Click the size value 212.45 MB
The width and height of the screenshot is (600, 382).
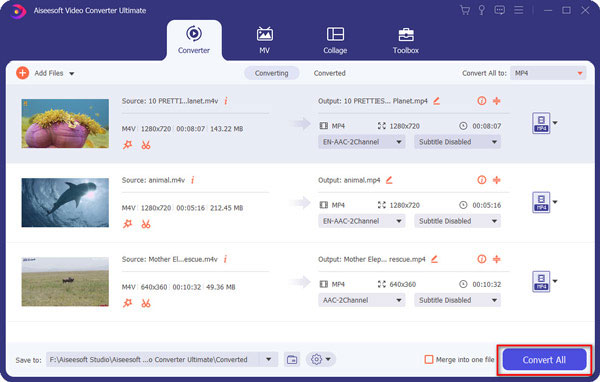[227, 208]
